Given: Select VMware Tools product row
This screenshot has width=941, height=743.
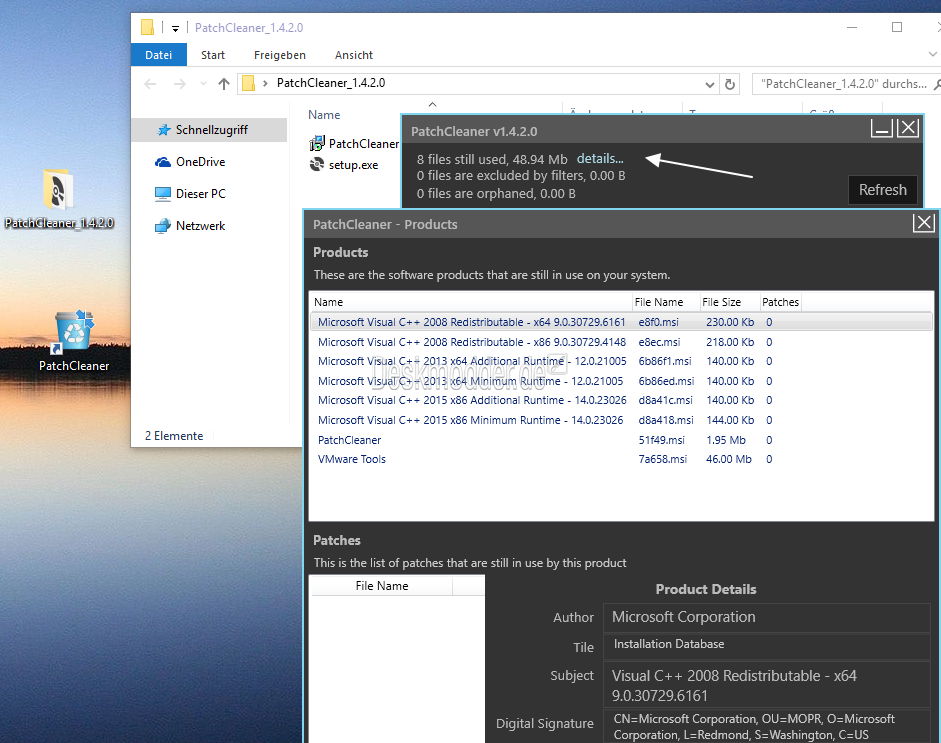Looking at the screenshot, I should pyautogui.click(x=621, y=459).
